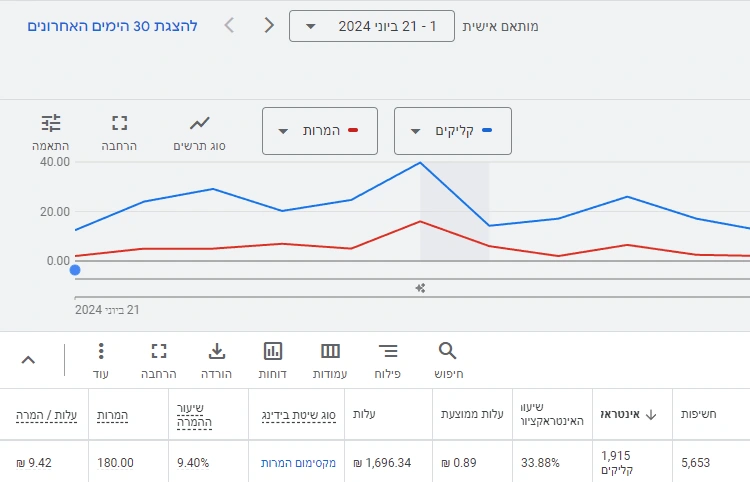Select the chart type (סוג תרשים) icon
The width and height of the screenshot is (750, 482).
pos(200,124)
